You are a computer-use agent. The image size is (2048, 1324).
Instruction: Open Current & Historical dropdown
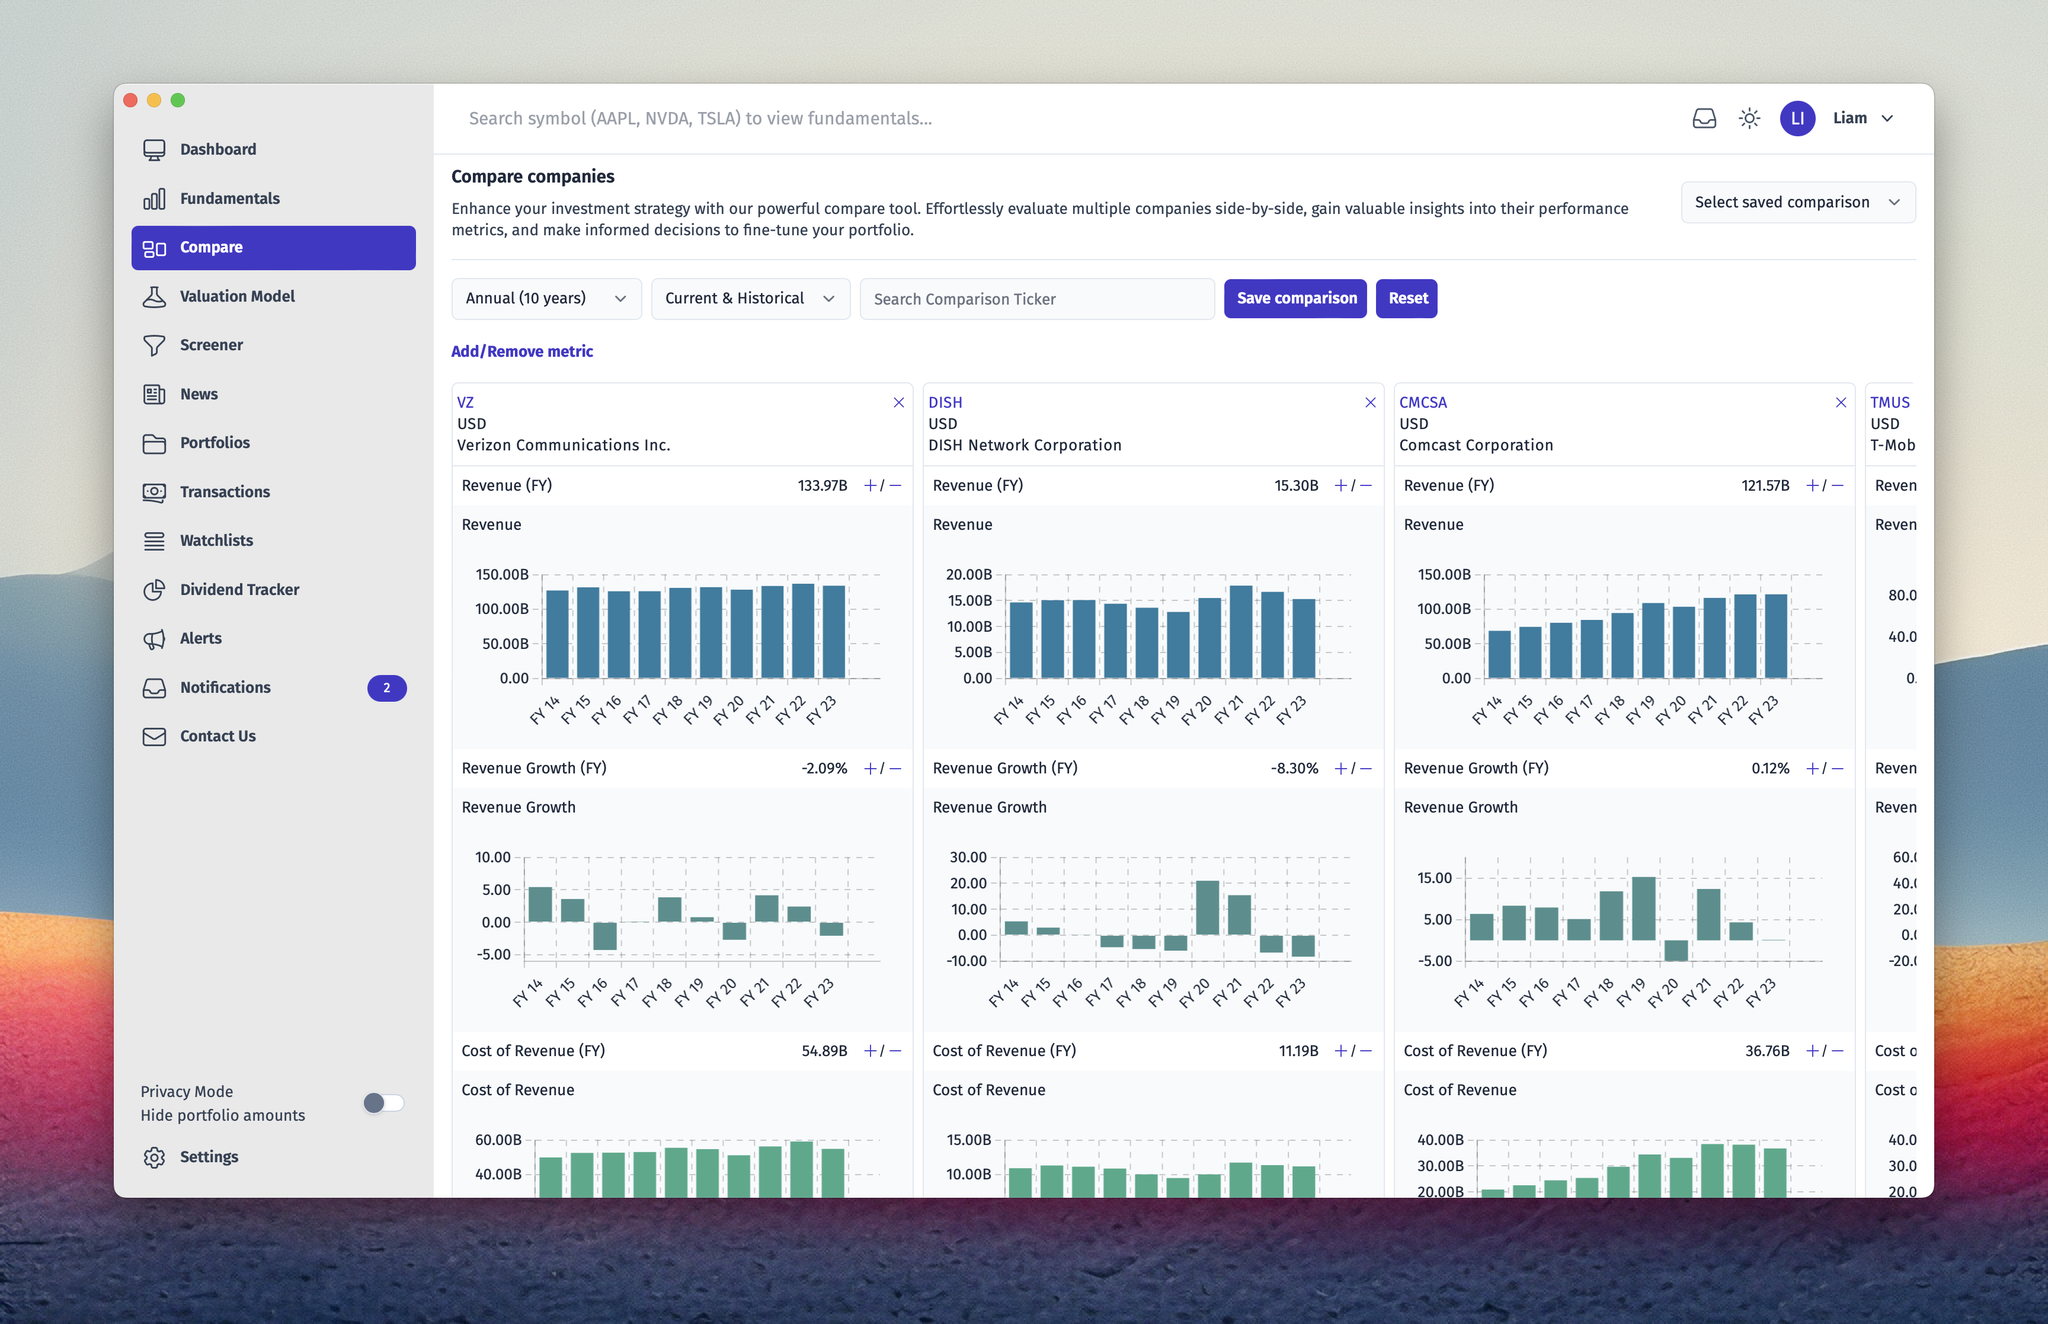(x=750, y=299)
